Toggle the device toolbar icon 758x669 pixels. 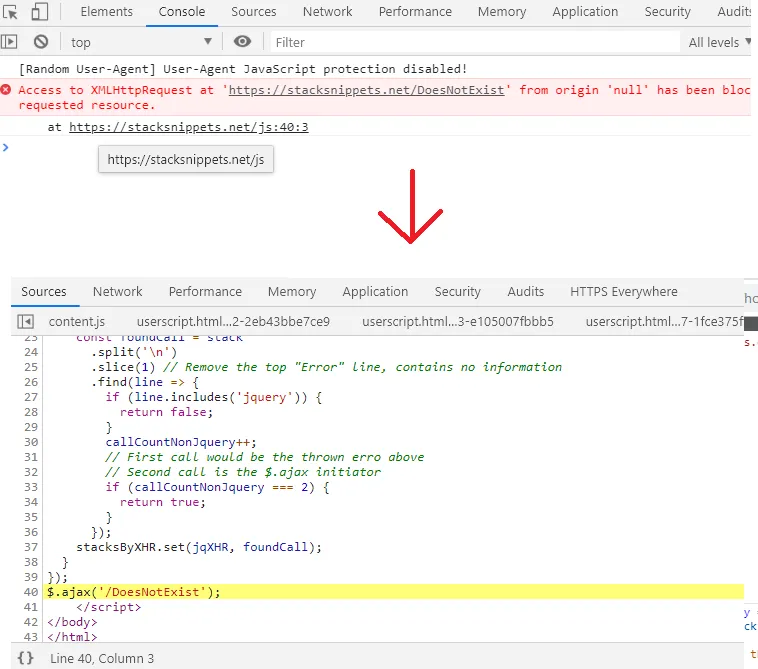point(40,12)
